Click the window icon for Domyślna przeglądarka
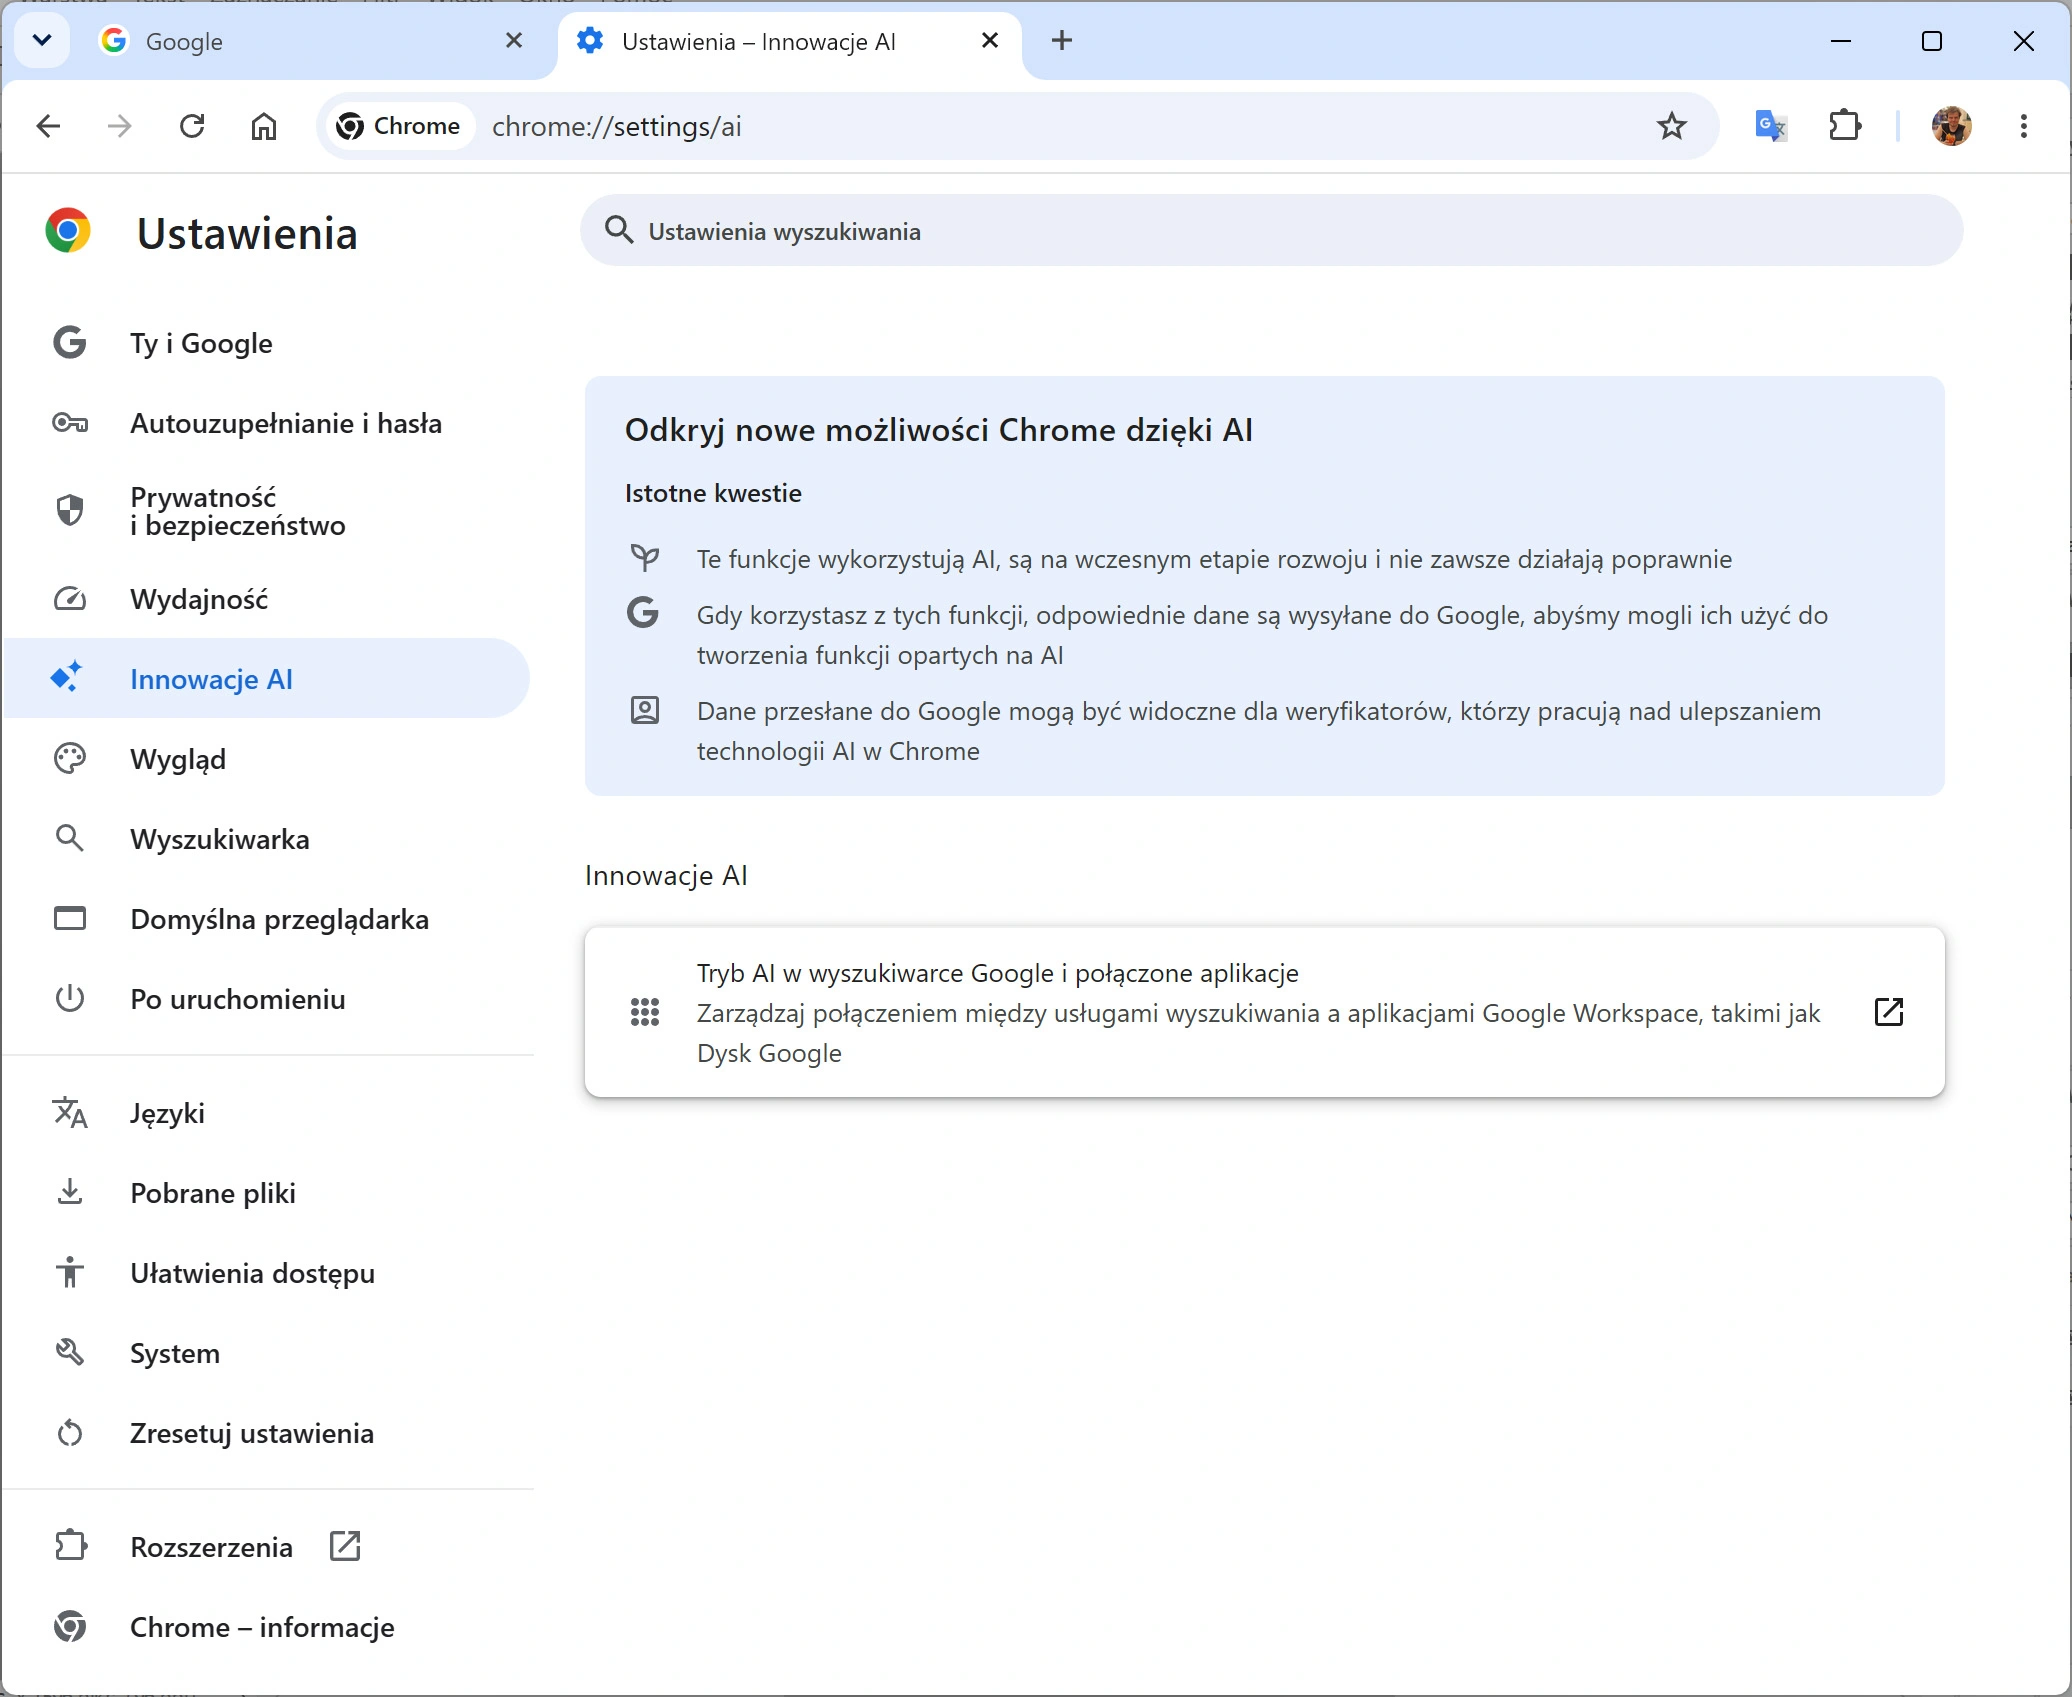The width and height of the screenshot is (2072, 1697). click(69, 918)
